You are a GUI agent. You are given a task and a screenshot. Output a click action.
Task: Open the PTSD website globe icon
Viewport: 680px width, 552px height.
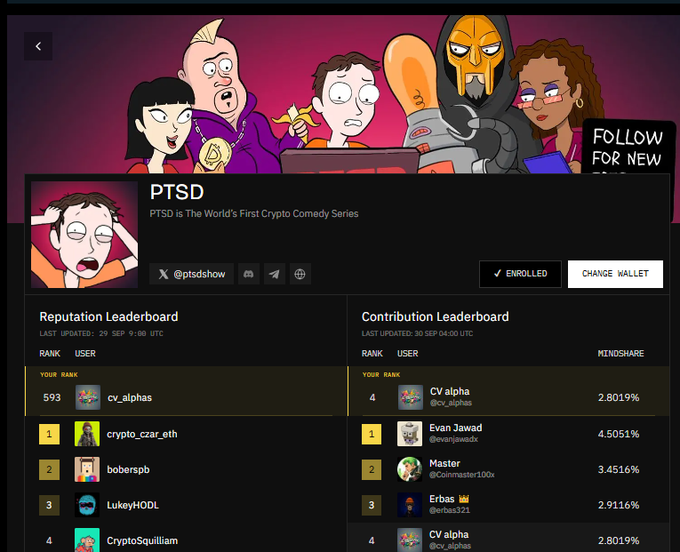[300, 274]
